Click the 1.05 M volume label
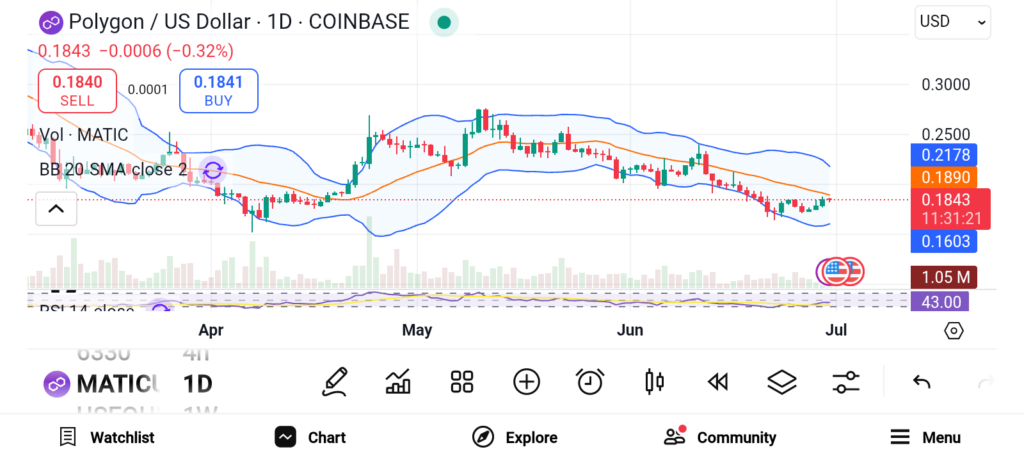 944,277
